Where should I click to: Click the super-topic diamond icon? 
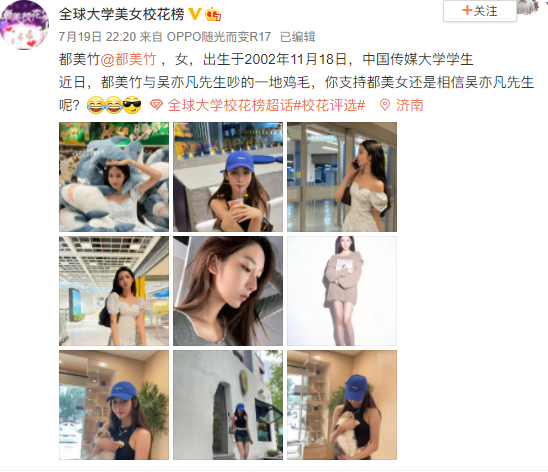(x=156, y=105)
